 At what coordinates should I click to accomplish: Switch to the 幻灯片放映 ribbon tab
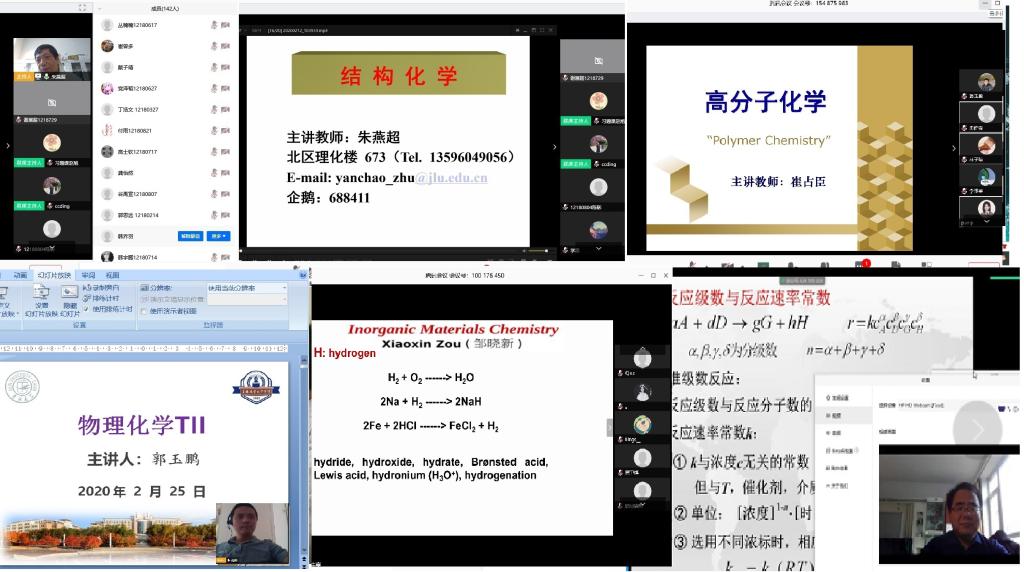(x=54, y=275)
